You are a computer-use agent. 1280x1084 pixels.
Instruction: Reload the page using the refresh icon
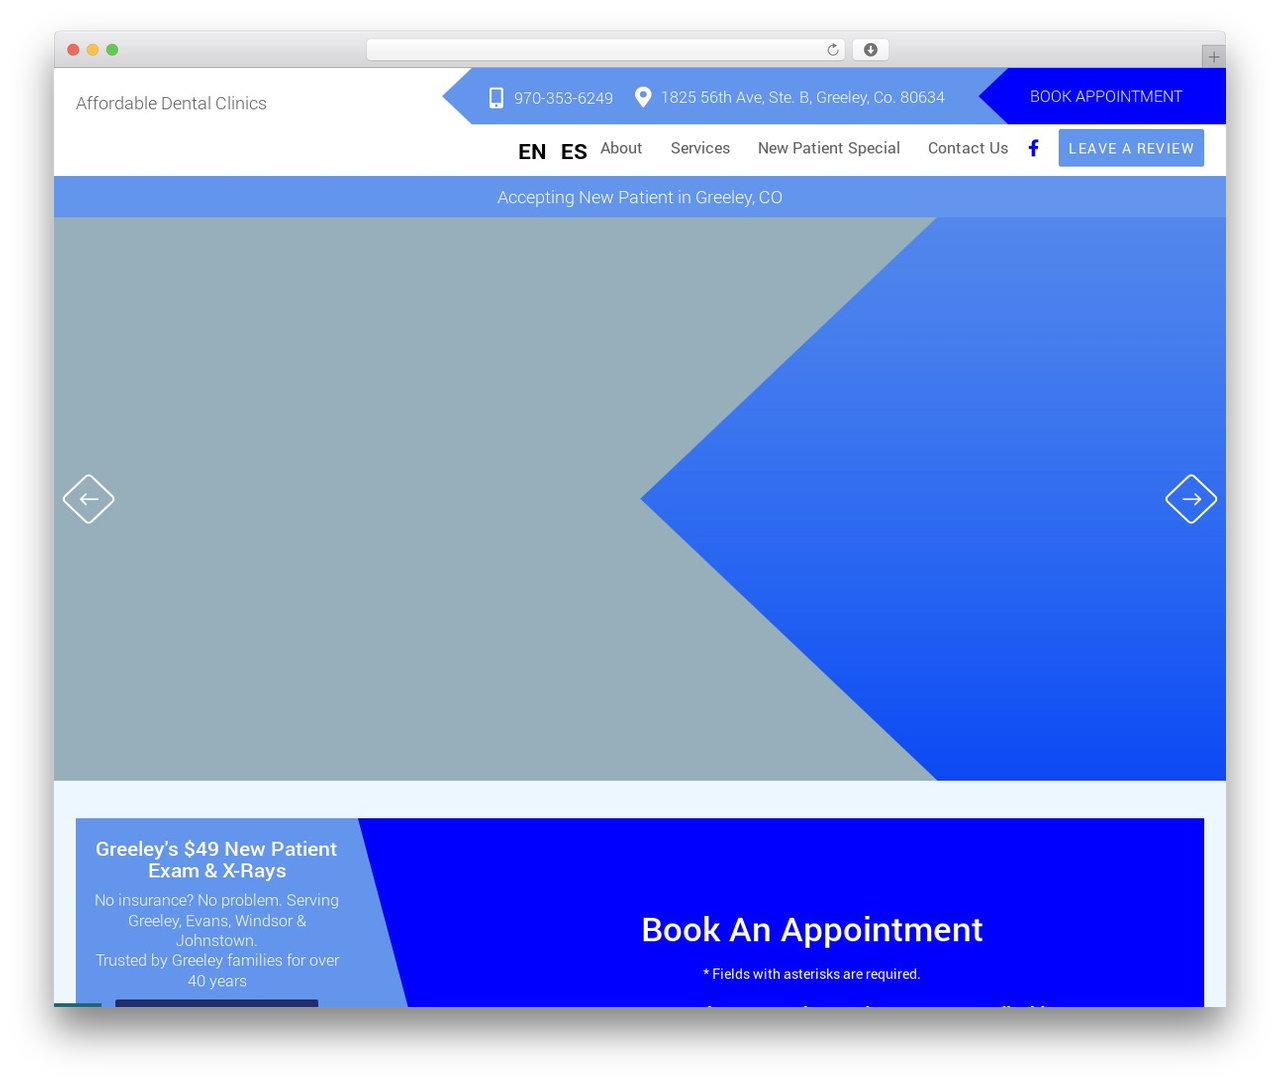(833, 50)
